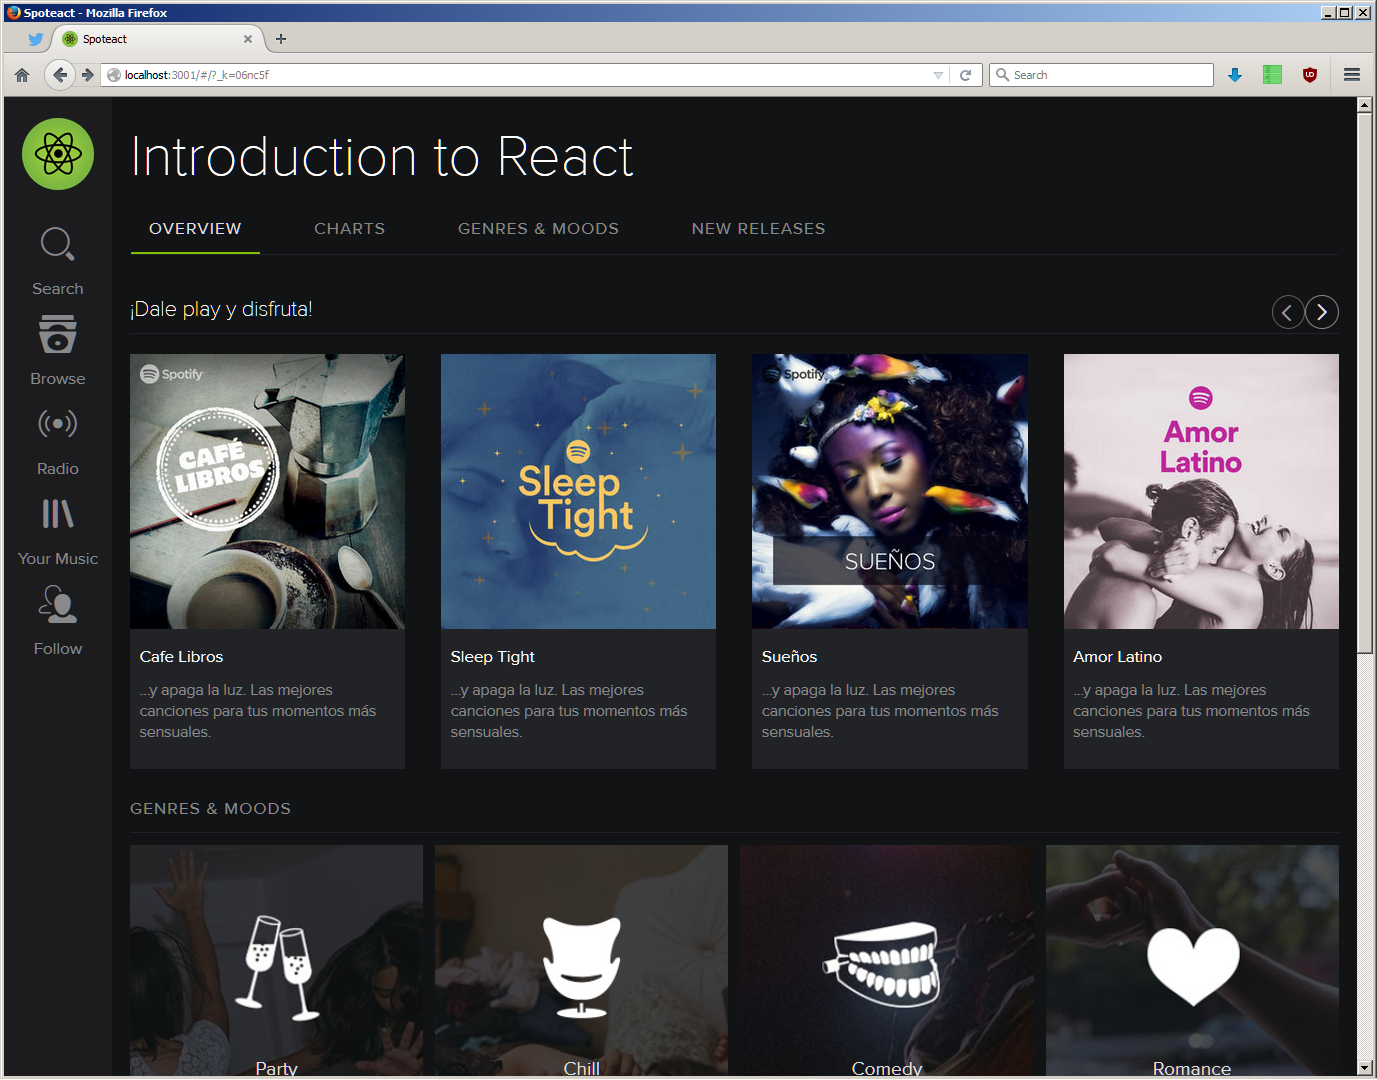Click the green extension toolbar icon
The width and height of the screenshot is (1377, 1080).
click(1272, 75)
